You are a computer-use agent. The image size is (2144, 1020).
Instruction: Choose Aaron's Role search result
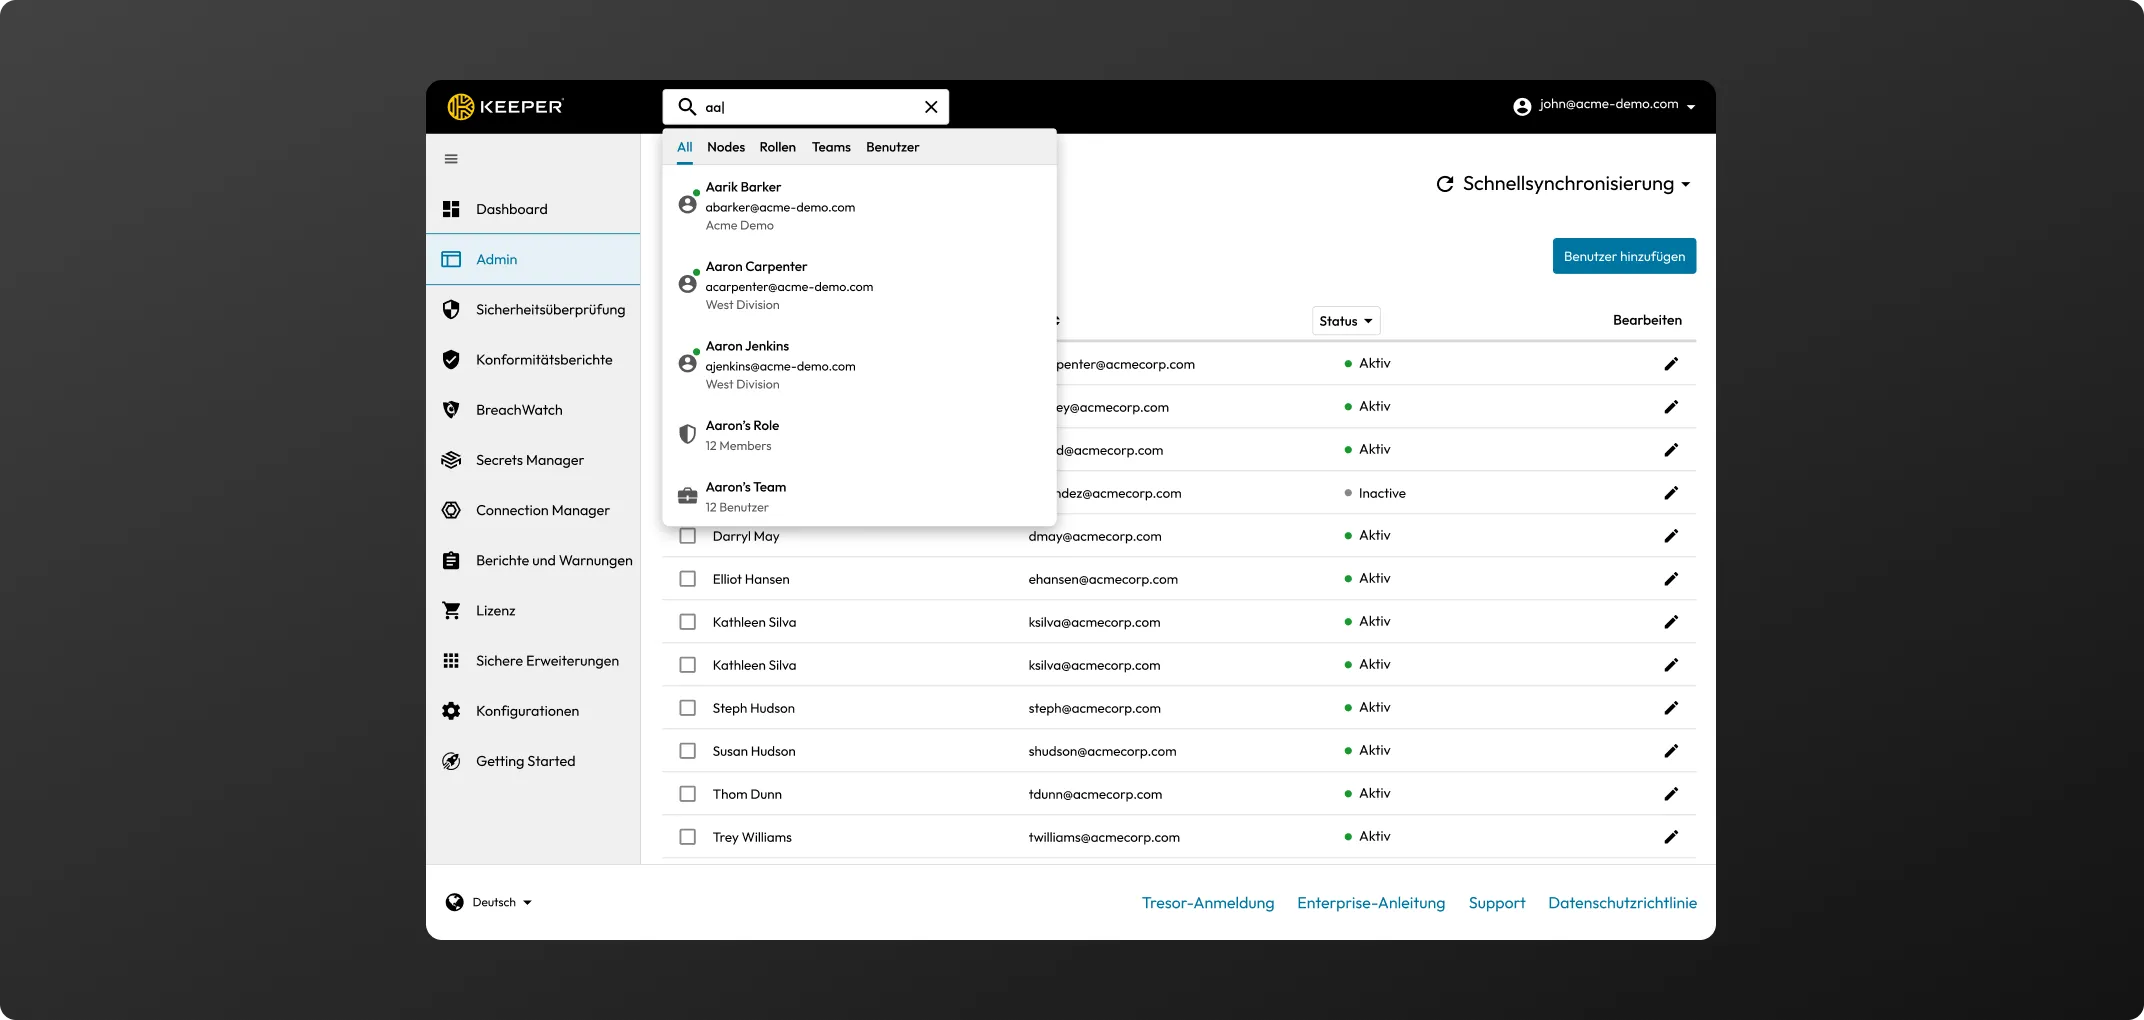pyautogui.click(x=859, y=435)
